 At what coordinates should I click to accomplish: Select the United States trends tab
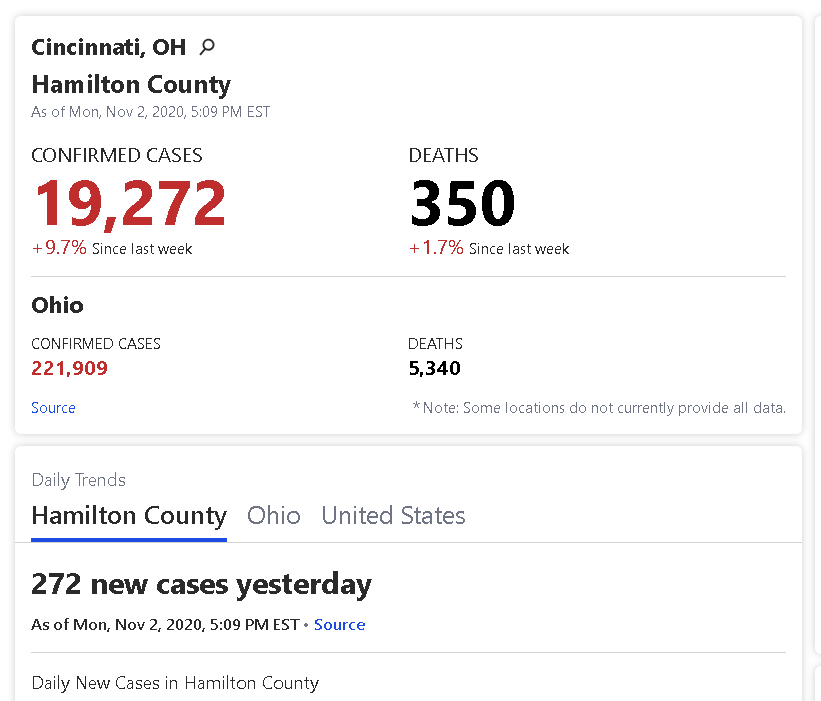coord(393,516)
